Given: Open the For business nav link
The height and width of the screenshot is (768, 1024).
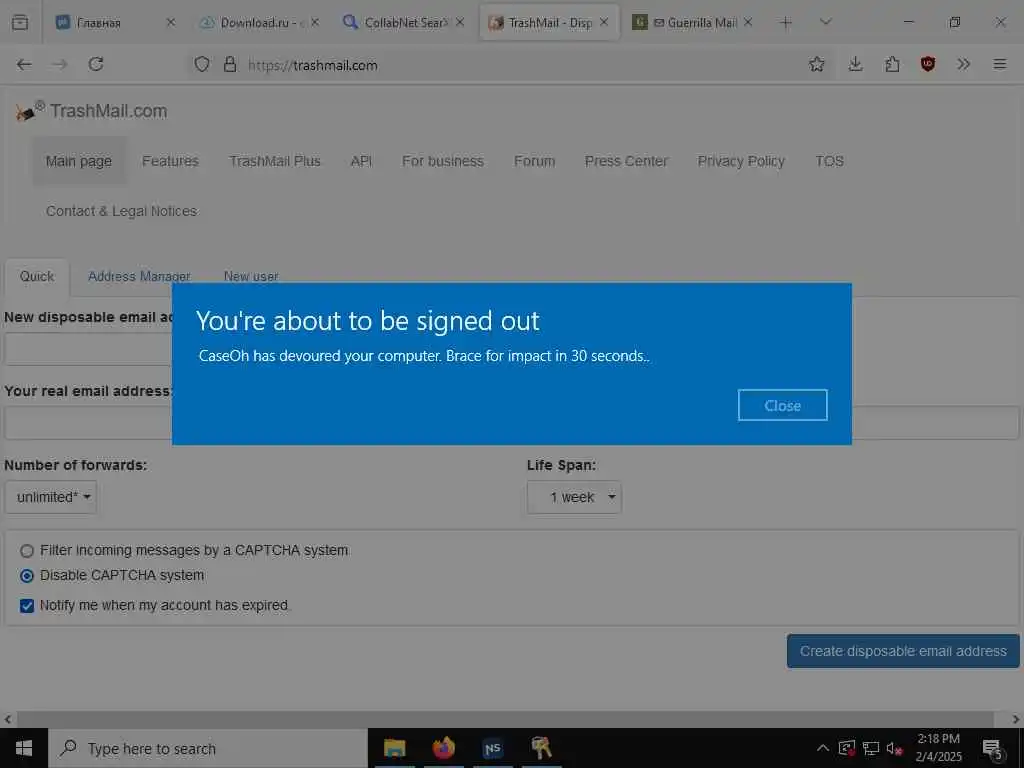Looking at the screenshot, I should [x=442, y=161].
